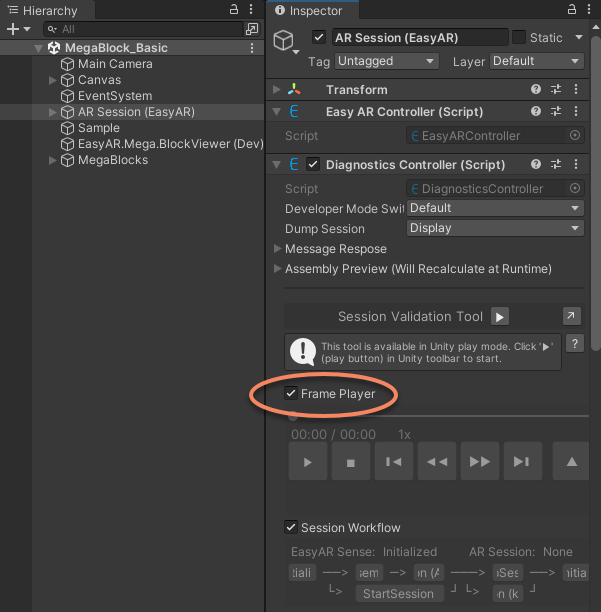The width and height of the screenshot is (601, 612).
Task: Switch to the Hierarchy tab
Action: tap(47, 11)
